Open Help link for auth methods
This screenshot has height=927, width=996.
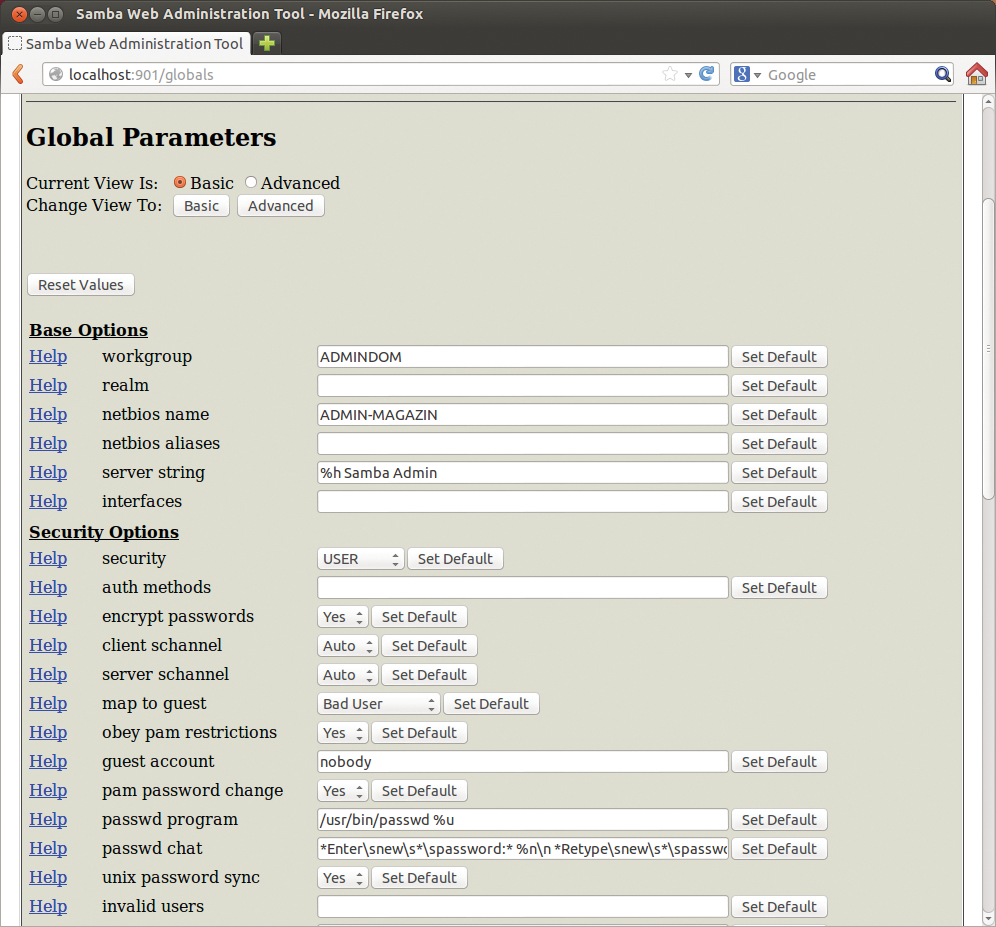pyautogui.click(x=48, y=588)
